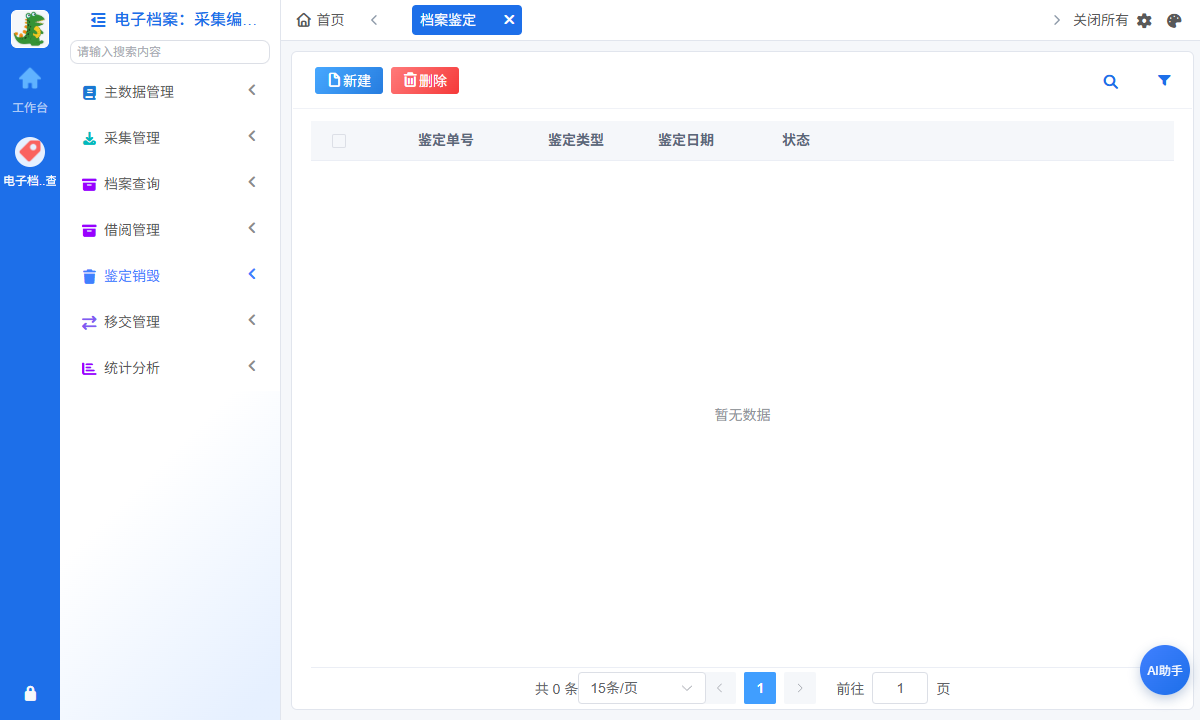1200x720 pixels.
Task: Click the 鉴定销毁 trash icon
Action: coord(89,277)
